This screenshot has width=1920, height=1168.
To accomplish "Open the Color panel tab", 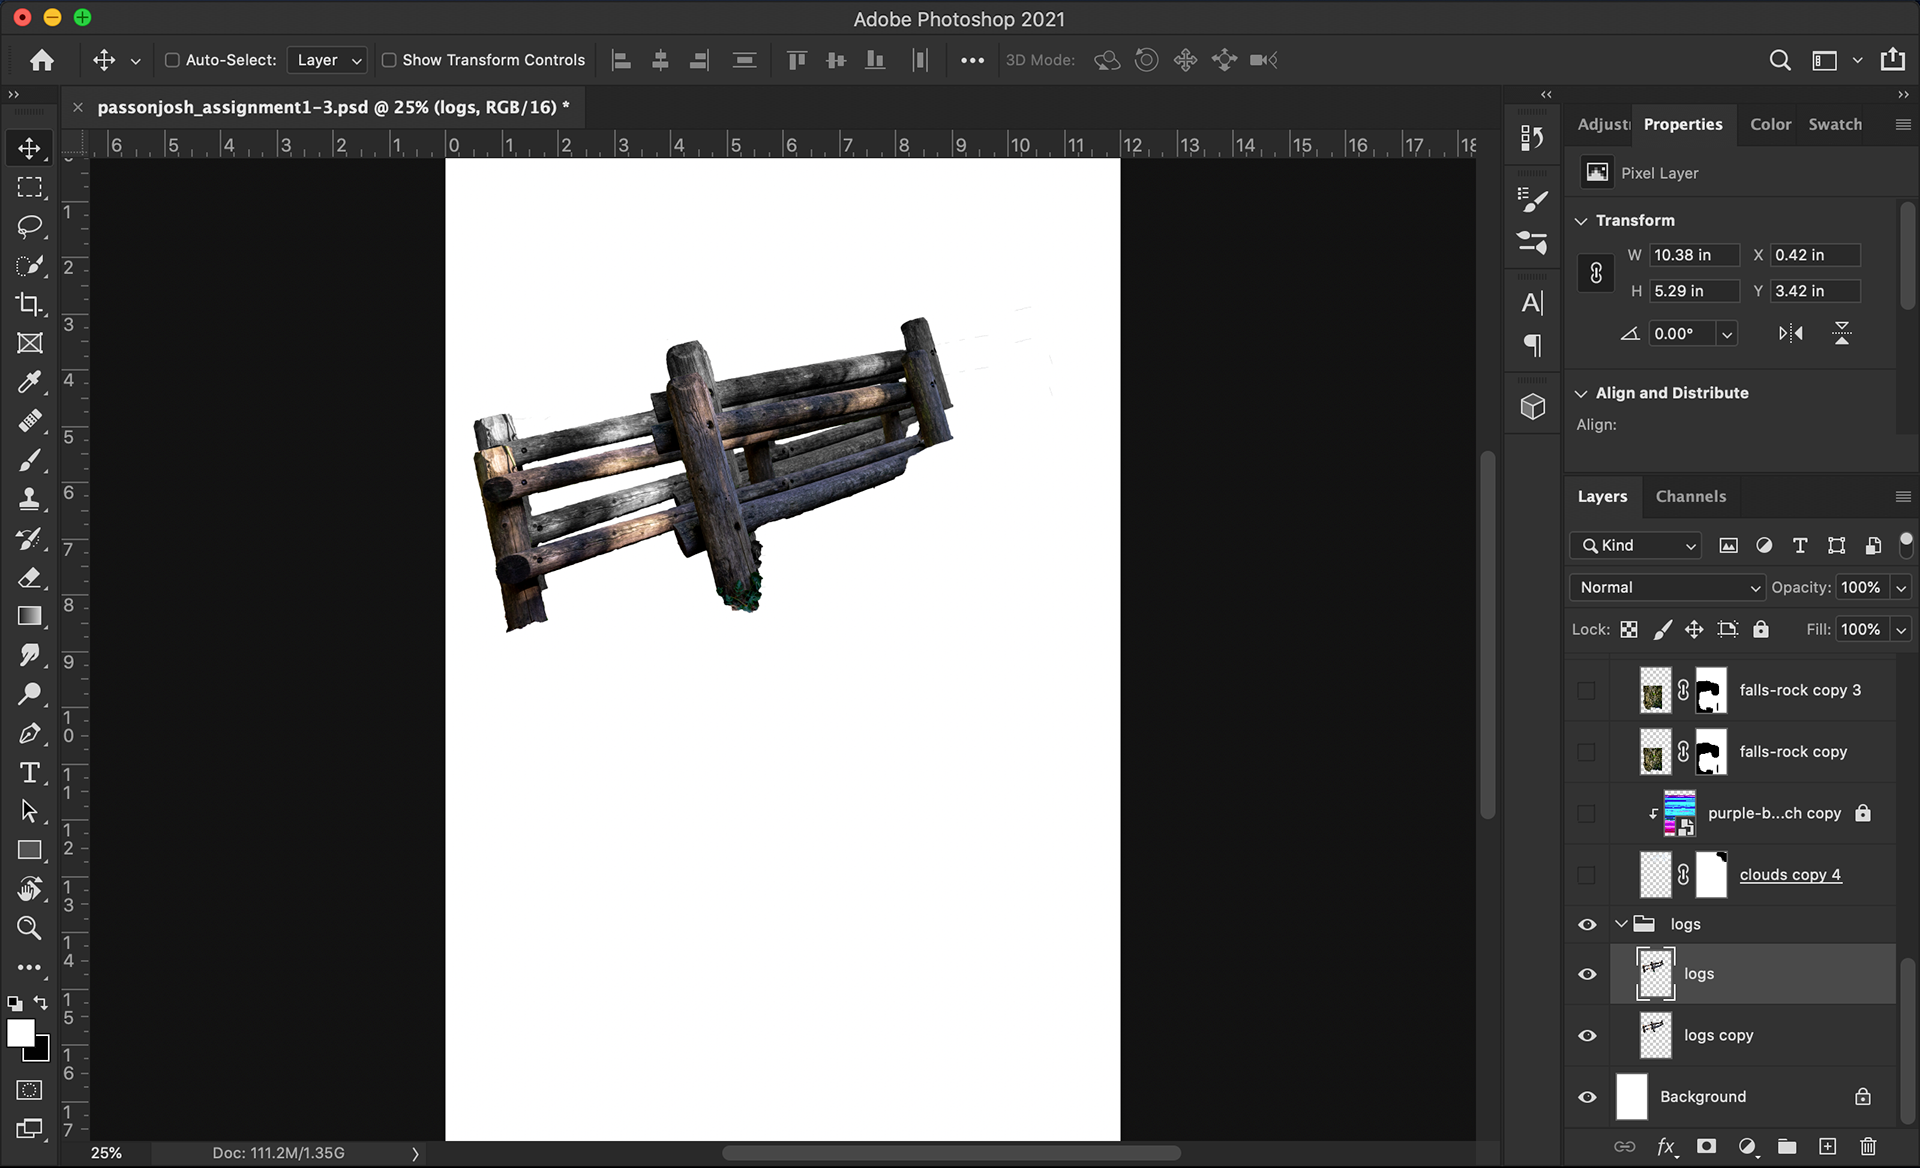I will coord(1770,125).
